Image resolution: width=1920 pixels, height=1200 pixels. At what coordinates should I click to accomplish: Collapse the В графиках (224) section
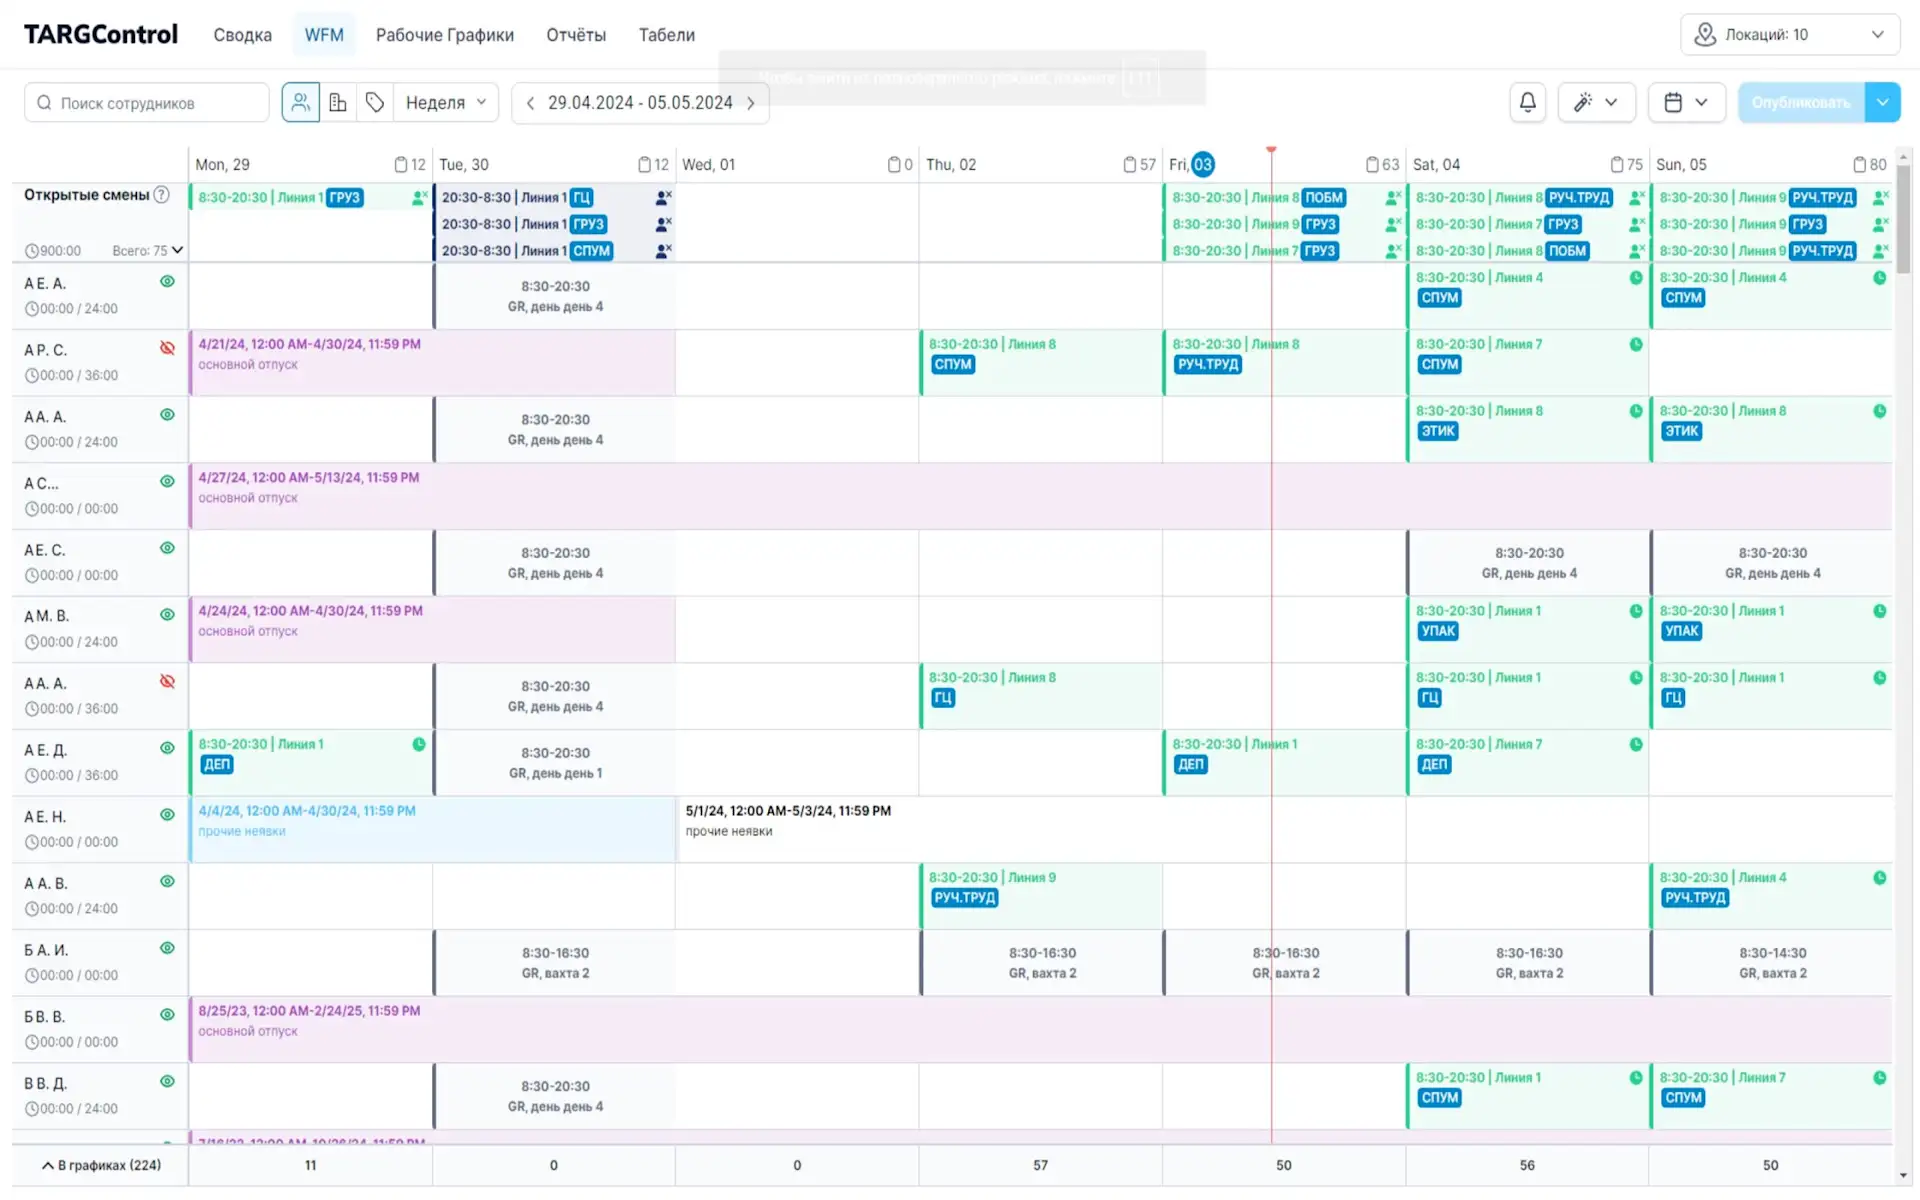click(101, 1165)
